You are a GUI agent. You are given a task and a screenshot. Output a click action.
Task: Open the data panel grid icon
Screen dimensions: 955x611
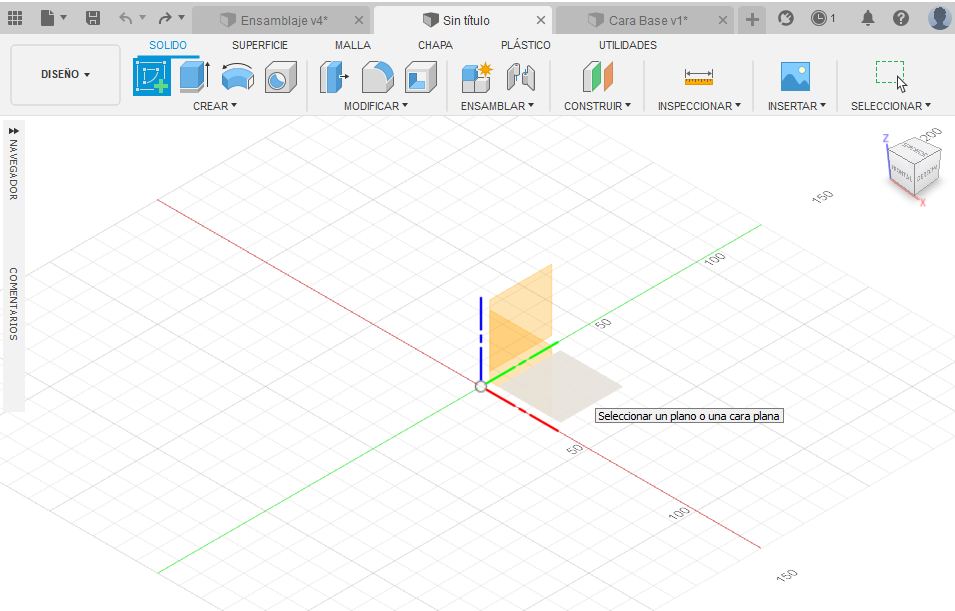pos(15,18)
